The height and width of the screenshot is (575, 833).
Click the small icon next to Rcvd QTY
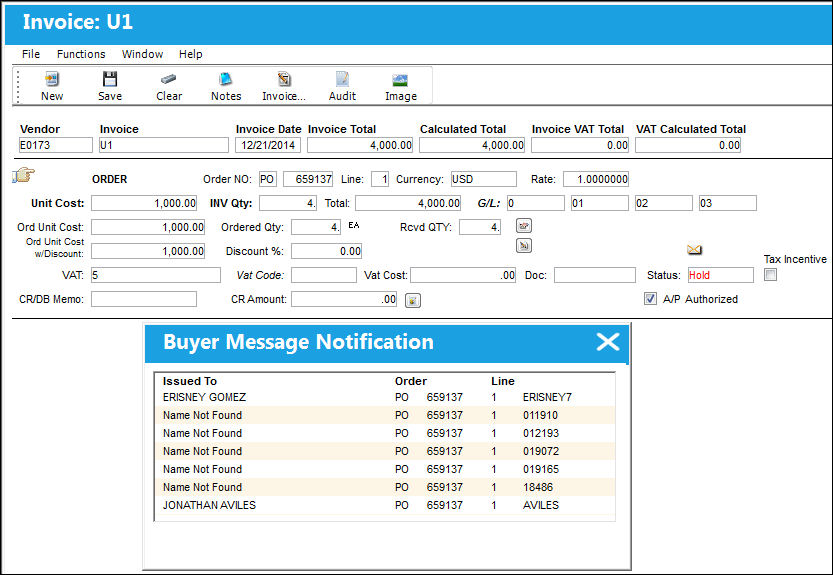coord(524,226)
